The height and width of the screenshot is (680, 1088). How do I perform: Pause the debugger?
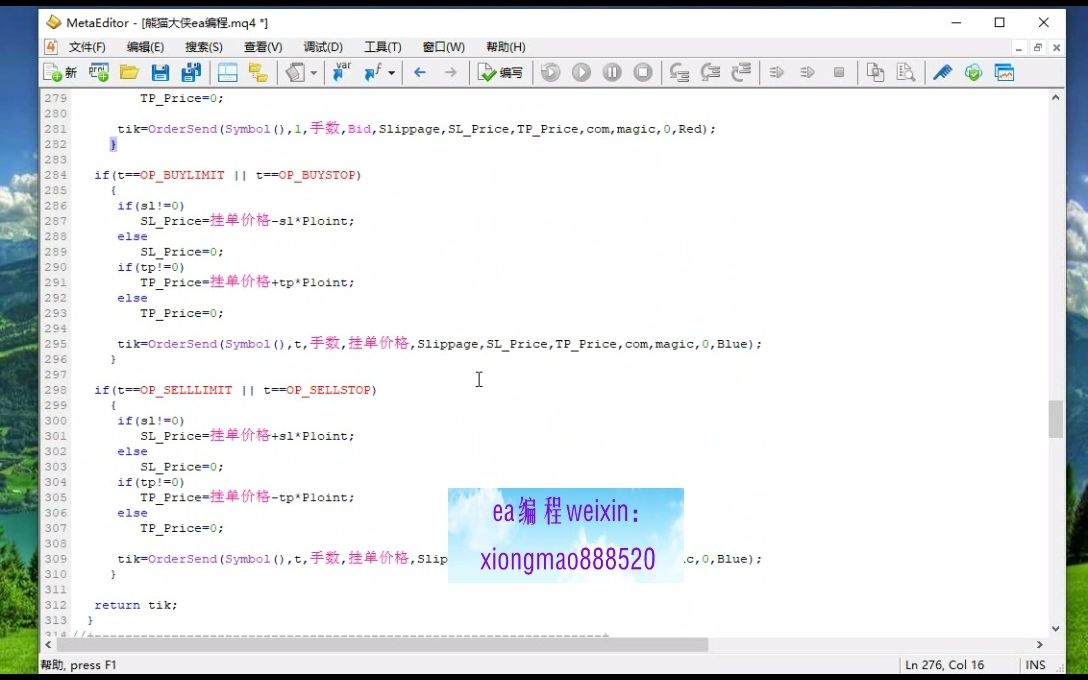click(x=612, y=71)
